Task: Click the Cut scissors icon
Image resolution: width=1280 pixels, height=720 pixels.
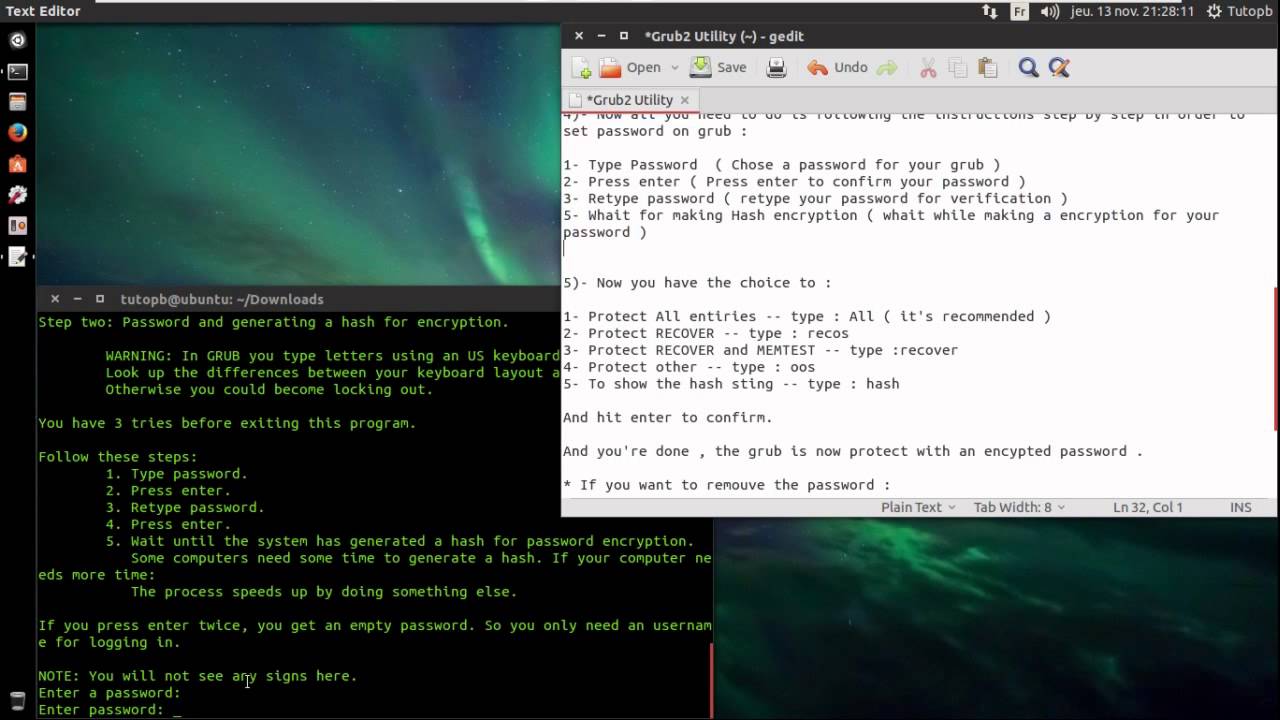Action: point(928,68)
